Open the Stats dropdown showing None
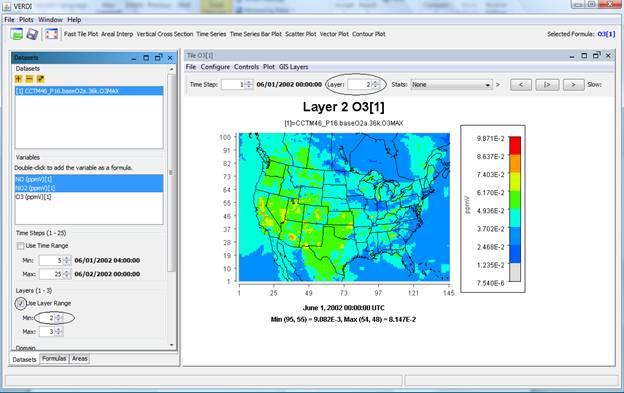Screen dimensions: 624x393 [451, 85]
